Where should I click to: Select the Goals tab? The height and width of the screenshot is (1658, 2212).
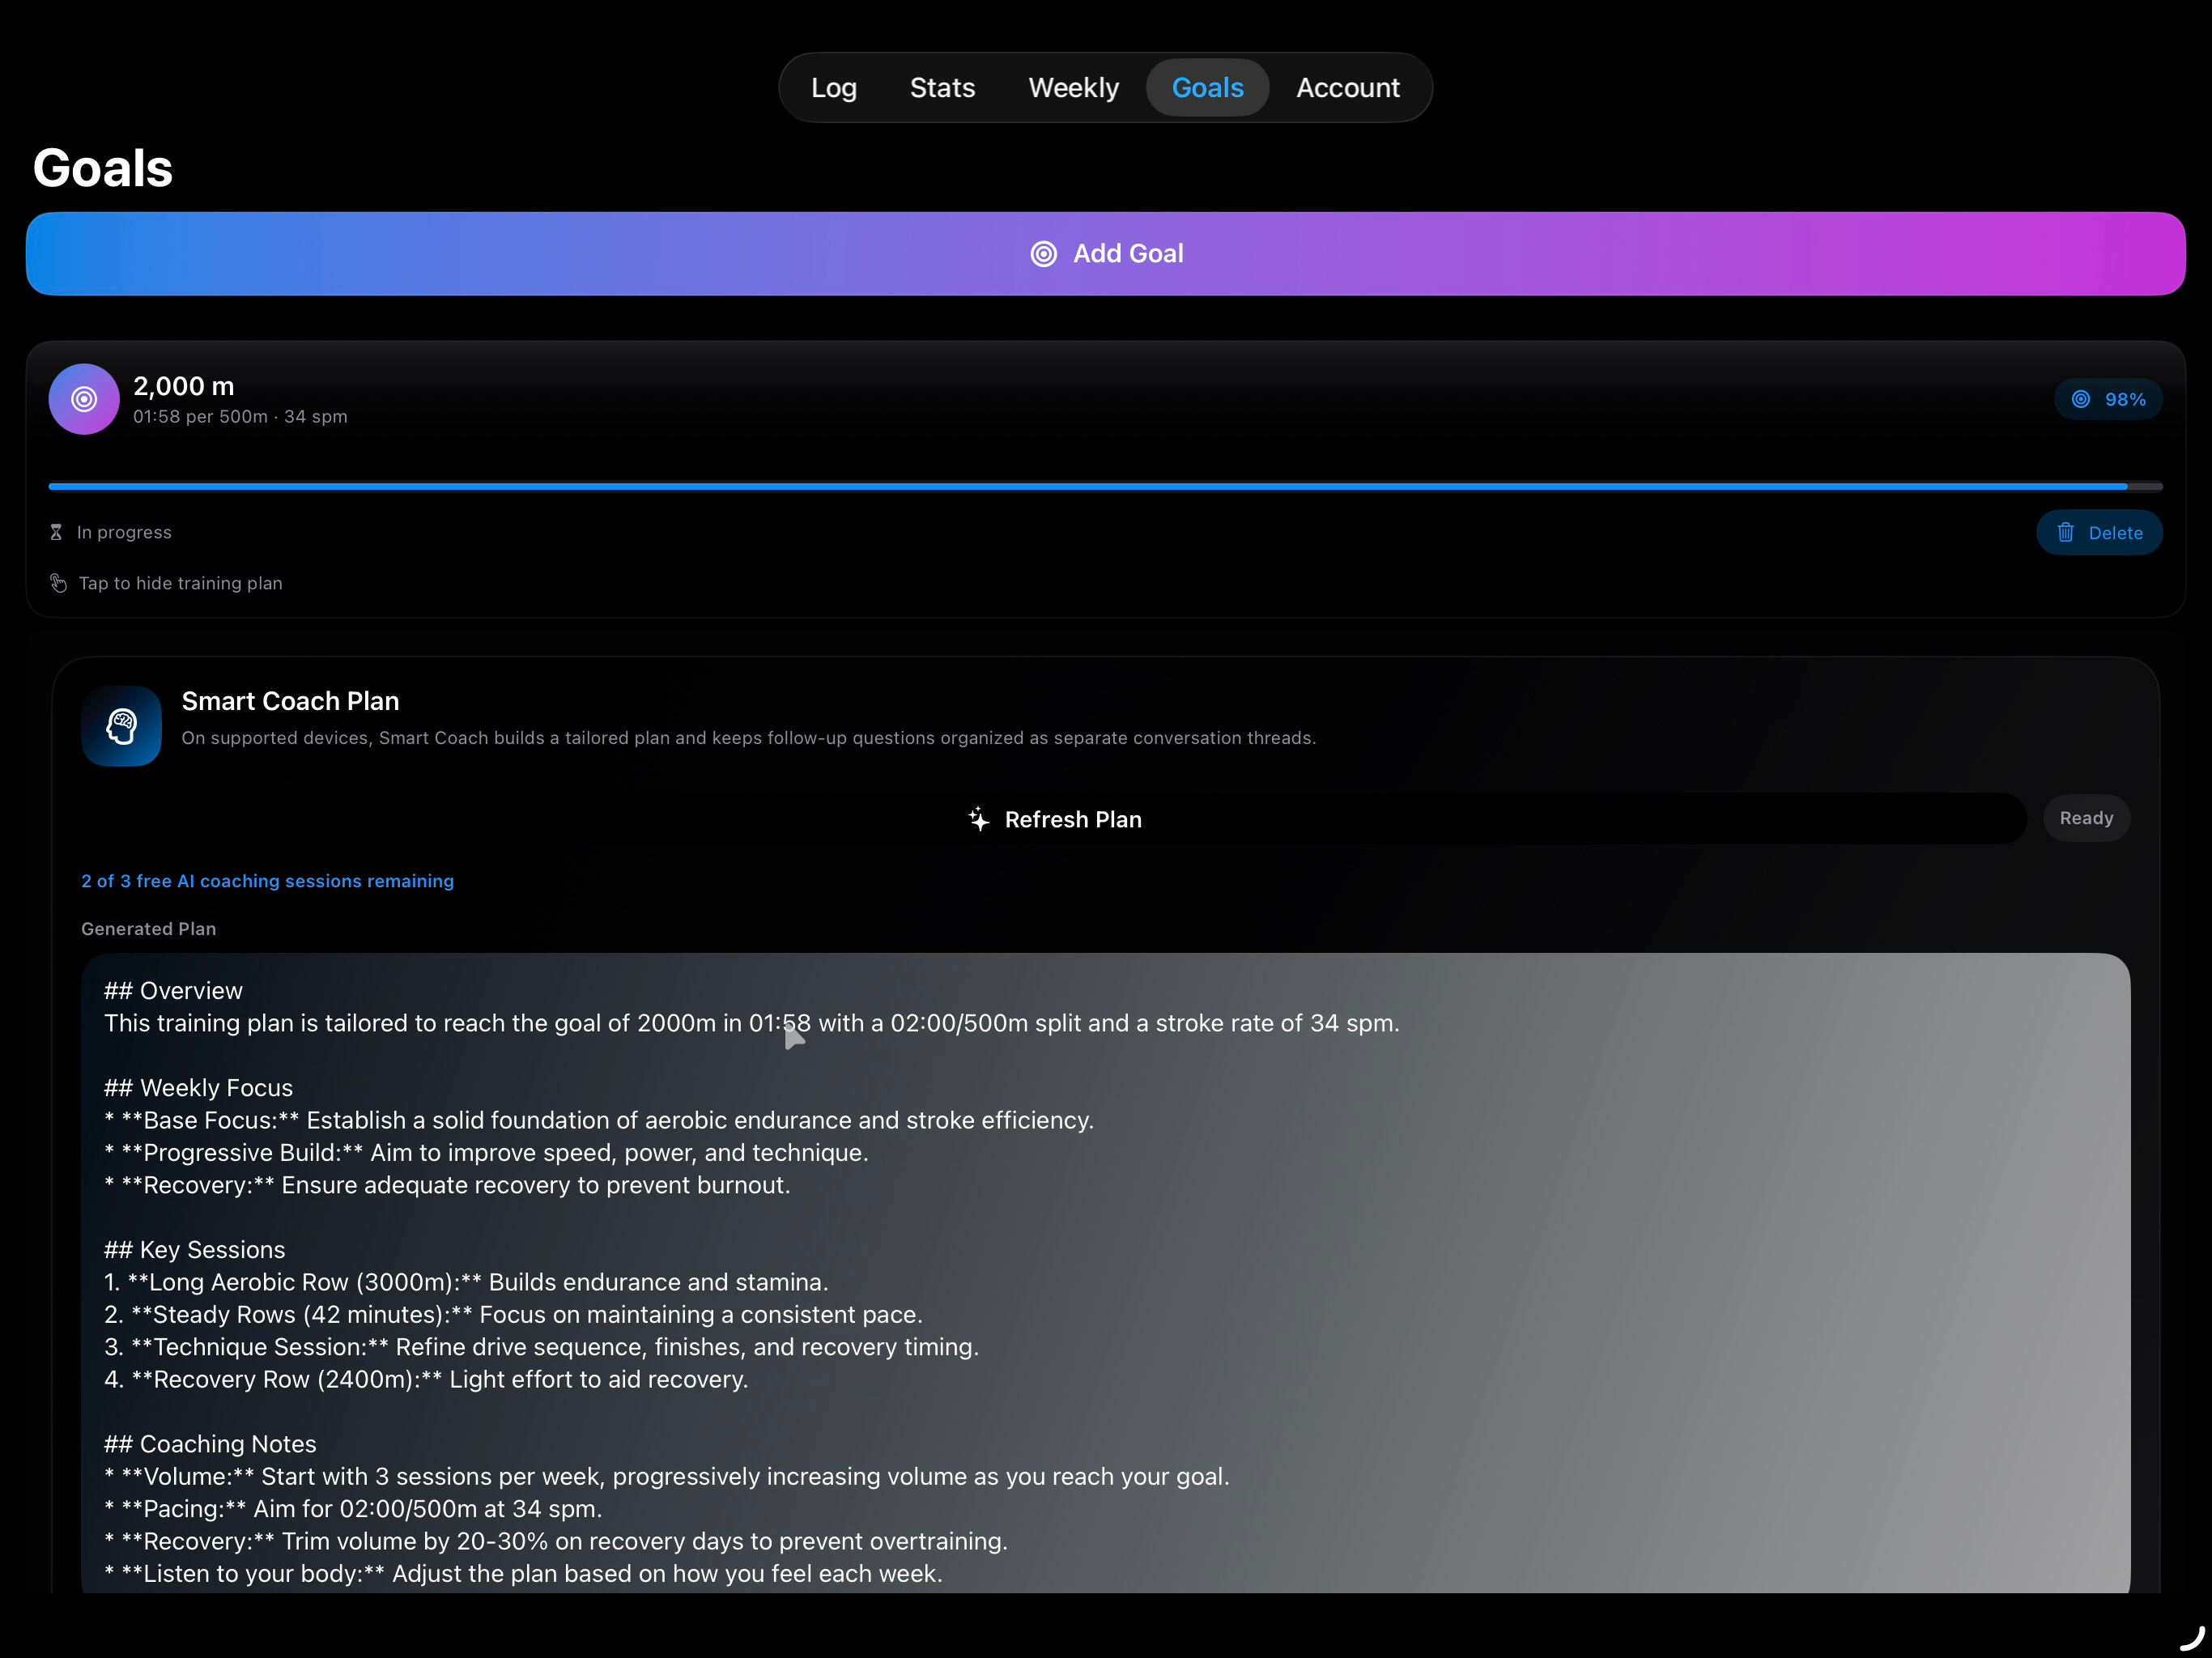[1207, 88]
